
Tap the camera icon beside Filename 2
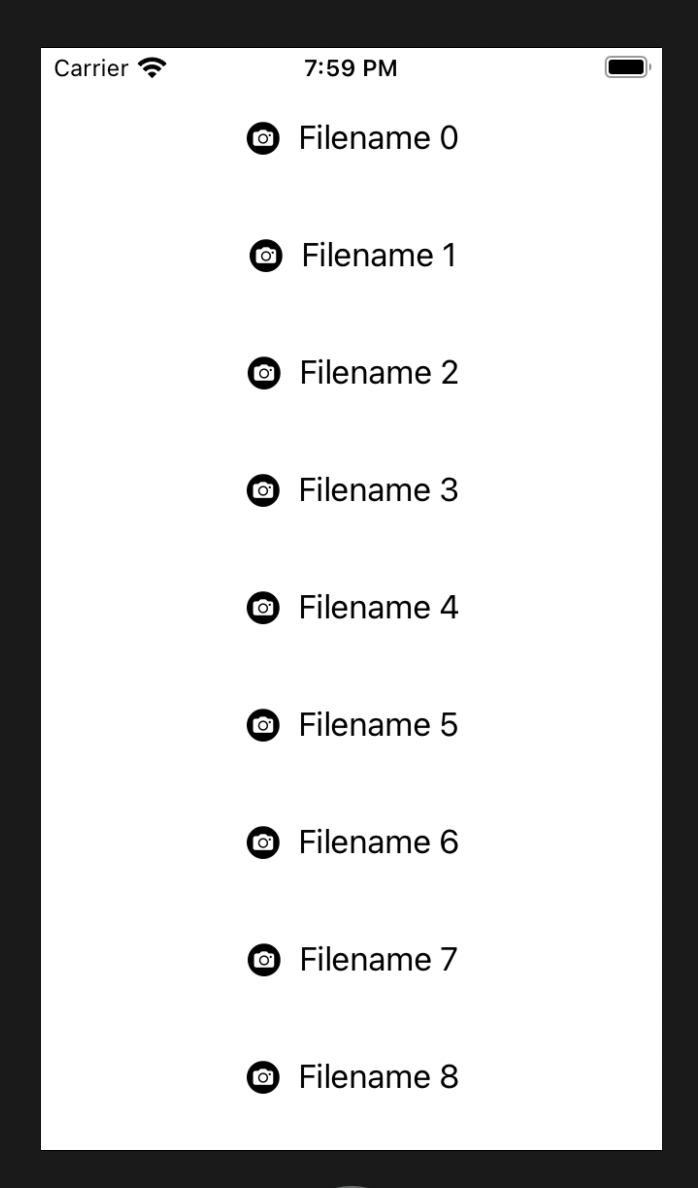[x=264, y=374]
